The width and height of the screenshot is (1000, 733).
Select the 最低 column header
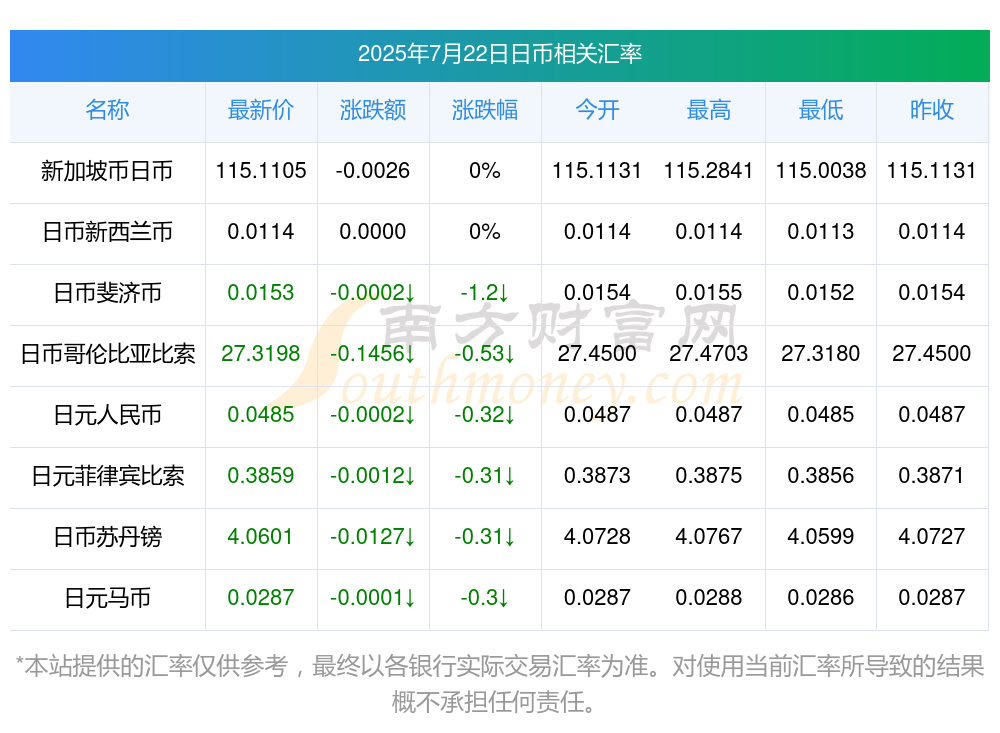pyautogui.click(x=821, y=110)
